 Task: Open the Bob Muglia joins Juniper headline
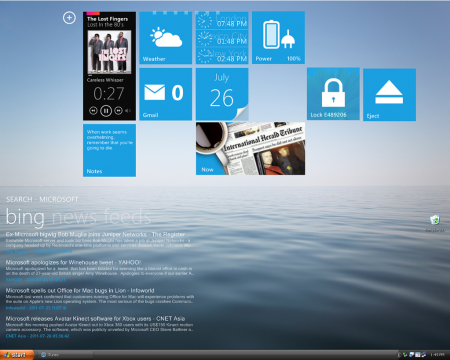point(95,234)
